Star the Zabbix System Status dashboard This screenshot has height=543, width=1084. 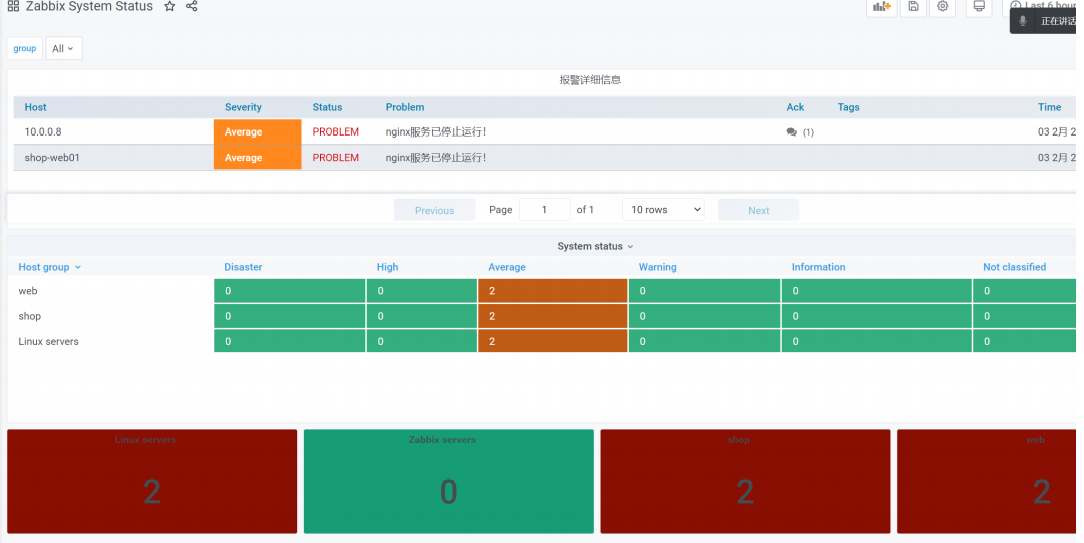[x=169, y=6]
